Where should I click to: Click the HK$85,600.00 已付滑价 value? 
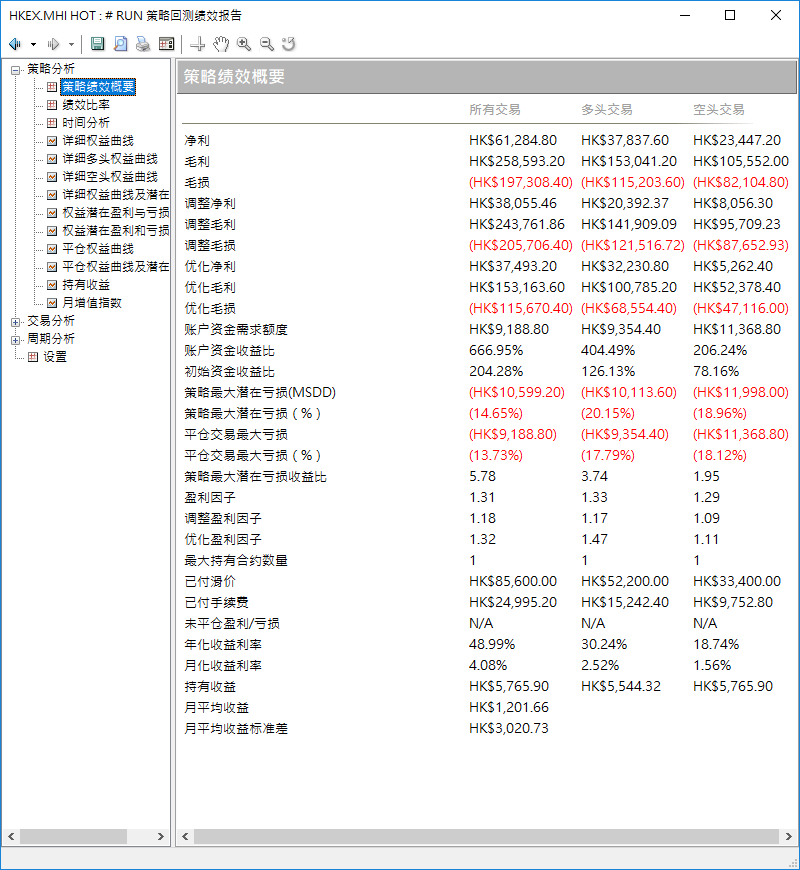pyautogui.click(x=513, y=581)
